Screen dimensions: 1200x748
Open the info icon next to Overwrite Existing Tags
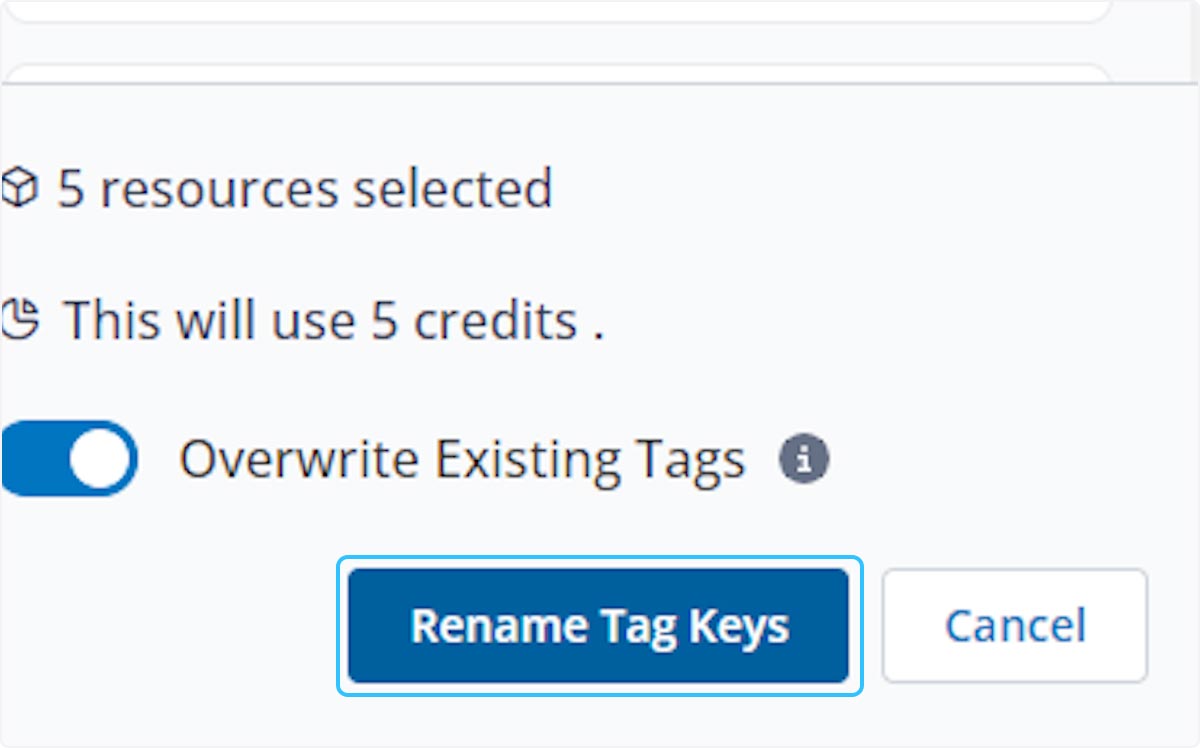click(x=804, y=460)
